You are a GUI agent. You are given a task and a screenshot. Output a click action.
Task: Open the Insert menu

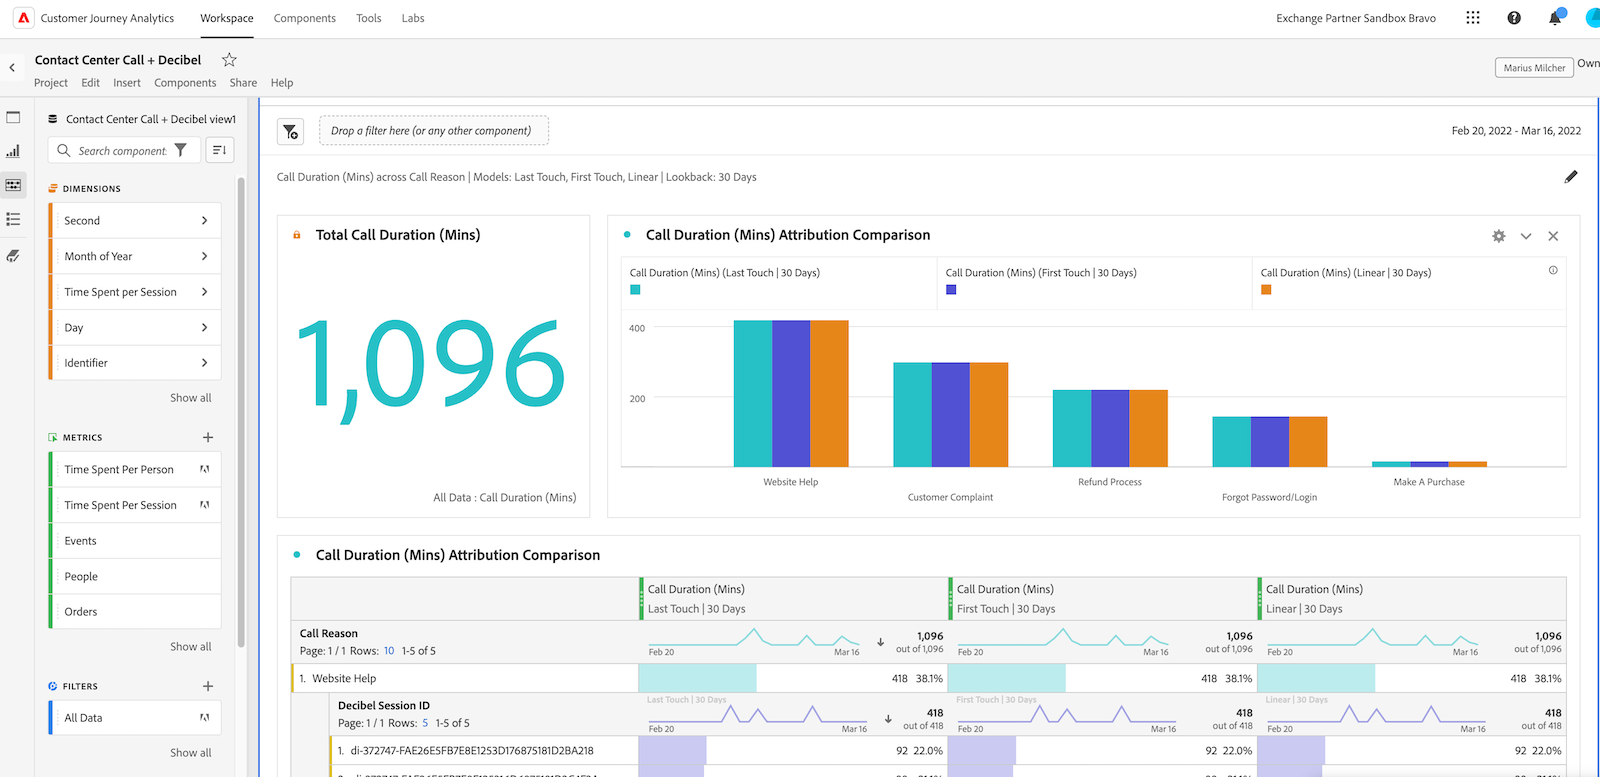pyautogui.click(x=127, y=83)
